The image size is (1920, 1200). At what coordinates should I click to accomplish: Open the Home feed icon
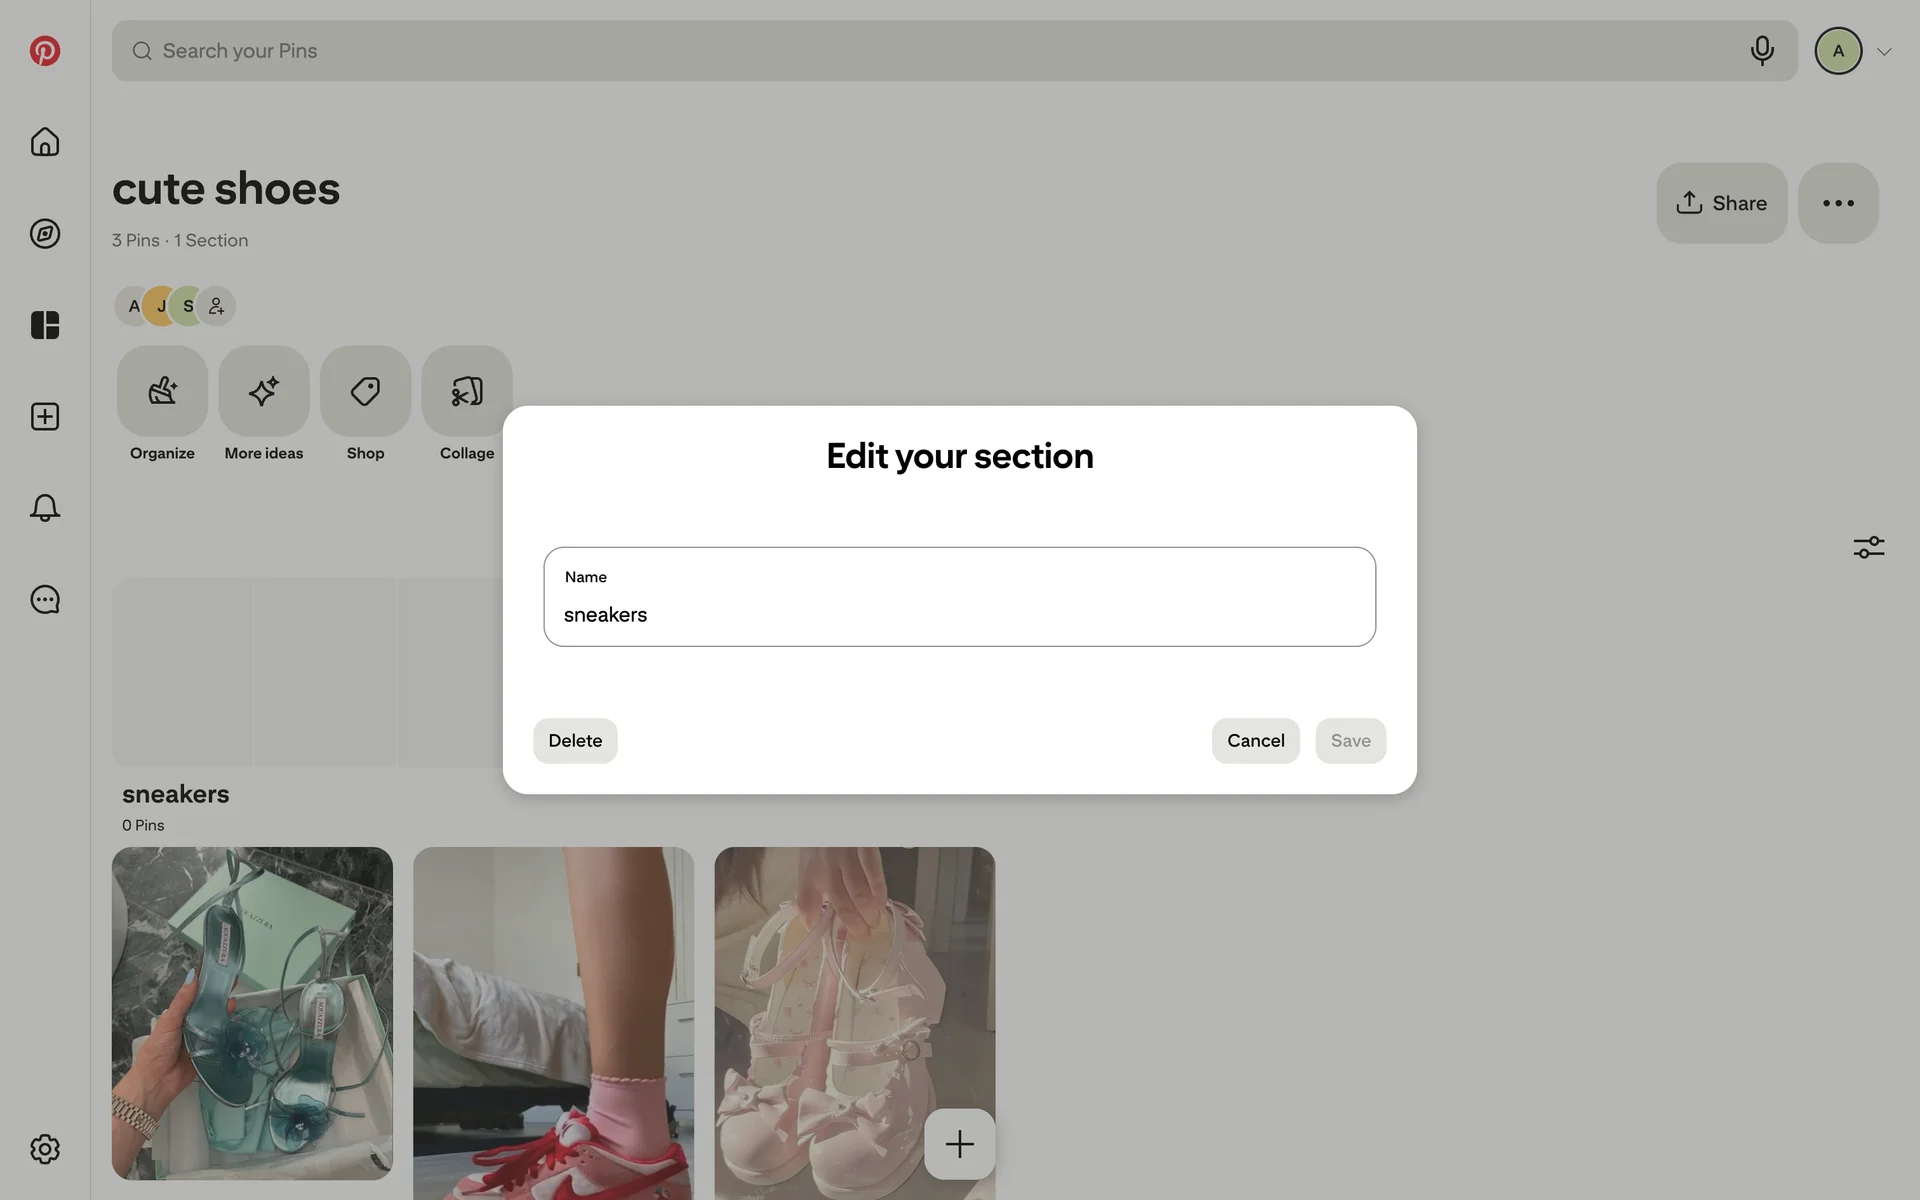tap(45, 142)
